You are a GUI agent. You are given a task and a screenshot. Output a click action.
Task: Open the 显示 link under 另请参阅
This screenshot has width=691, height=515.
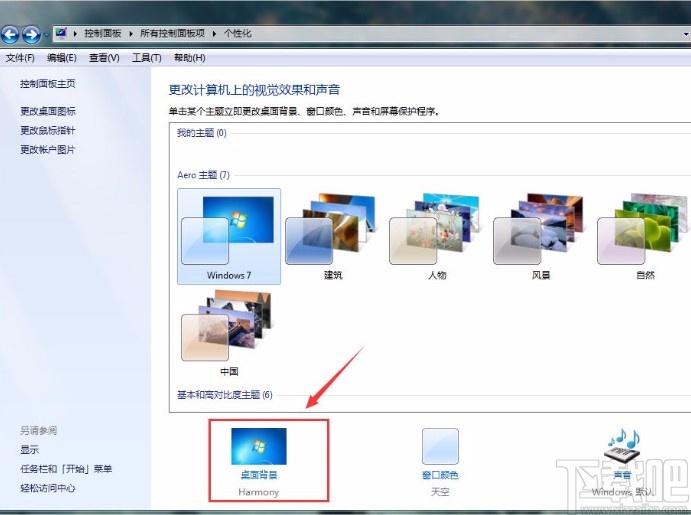click(30, 450)
